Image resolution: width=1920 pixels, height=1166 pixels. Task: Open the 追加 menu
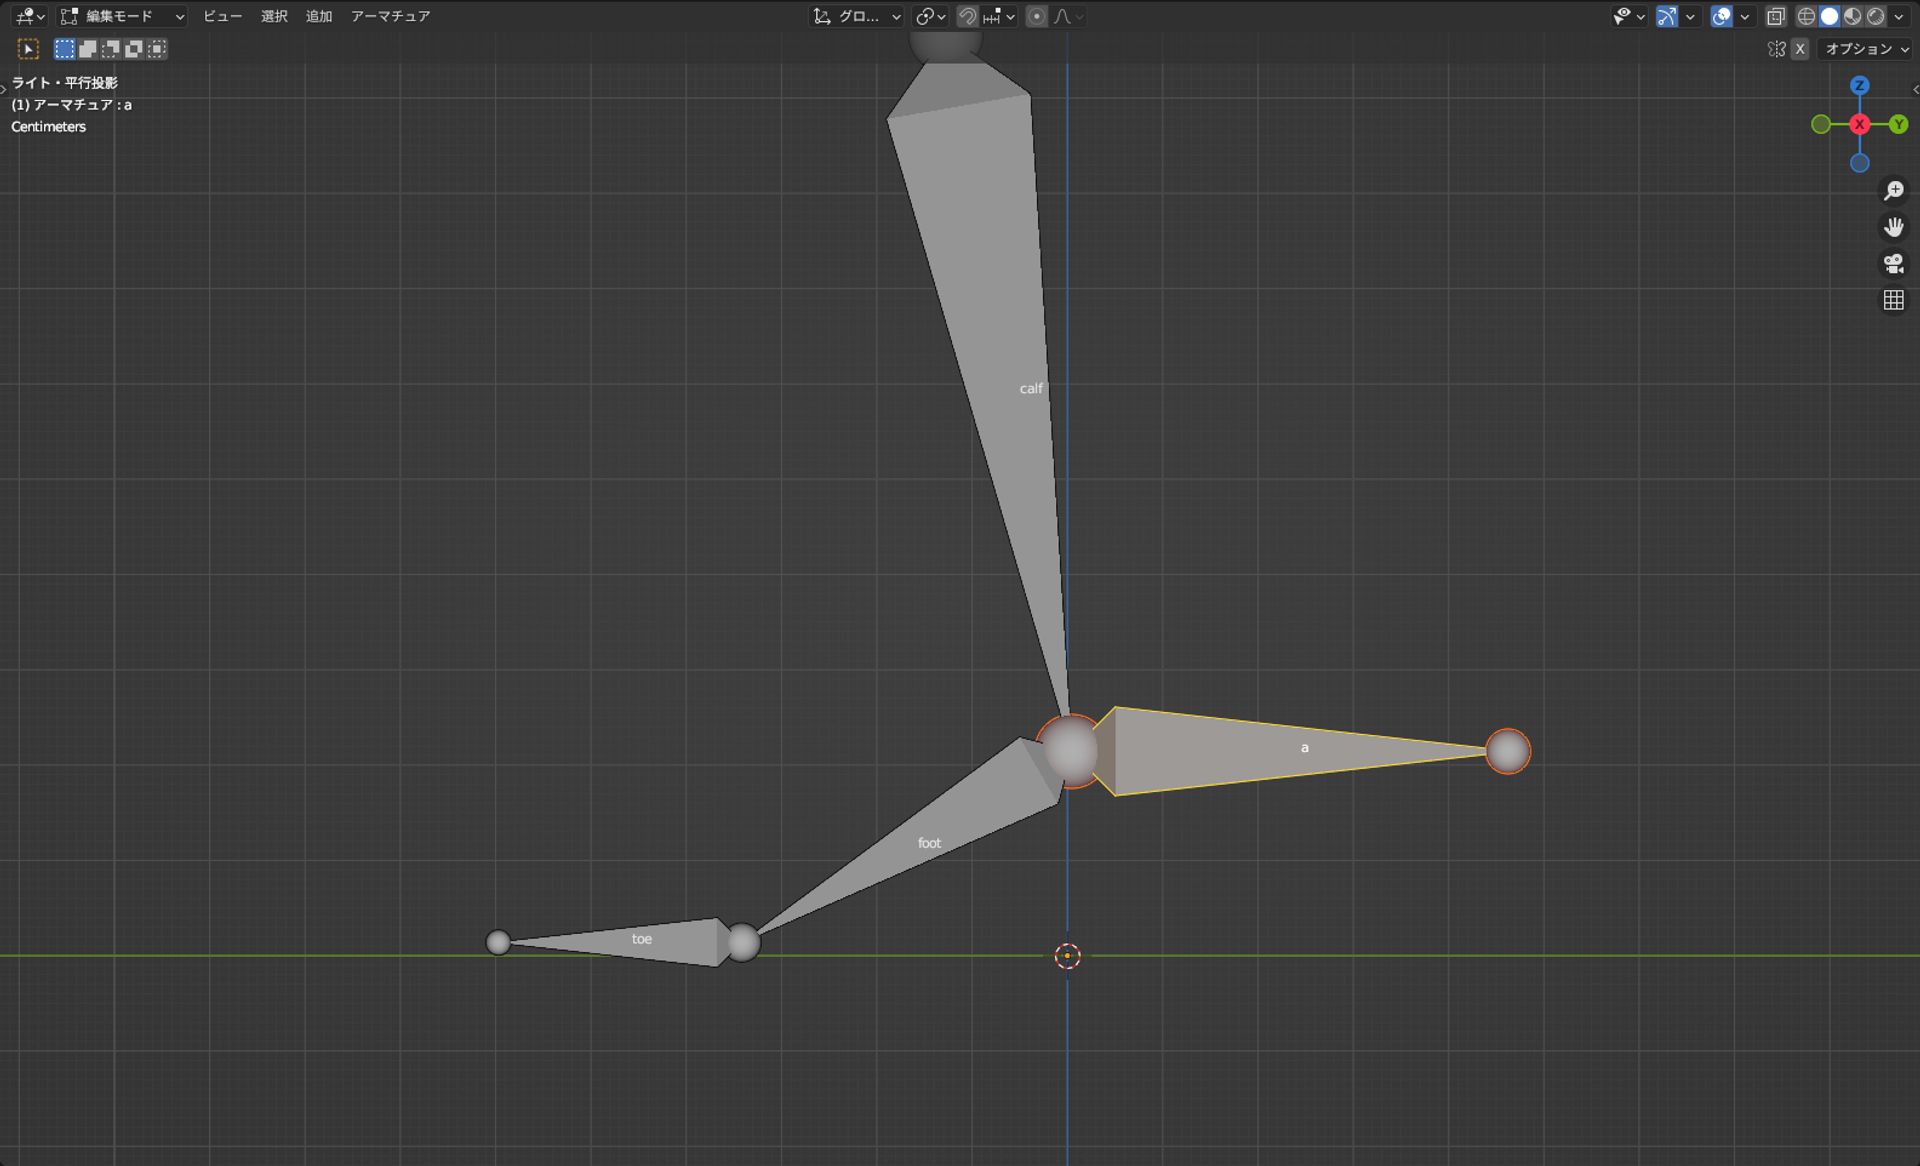[318, 16]
